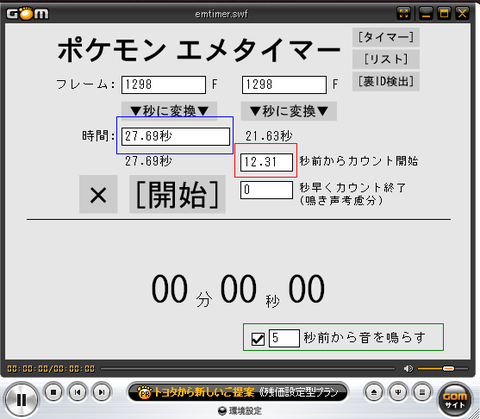The height and width of the screenshot is (419, 480).
Task: Click the playback seek bar
Action: coord(247,369)
